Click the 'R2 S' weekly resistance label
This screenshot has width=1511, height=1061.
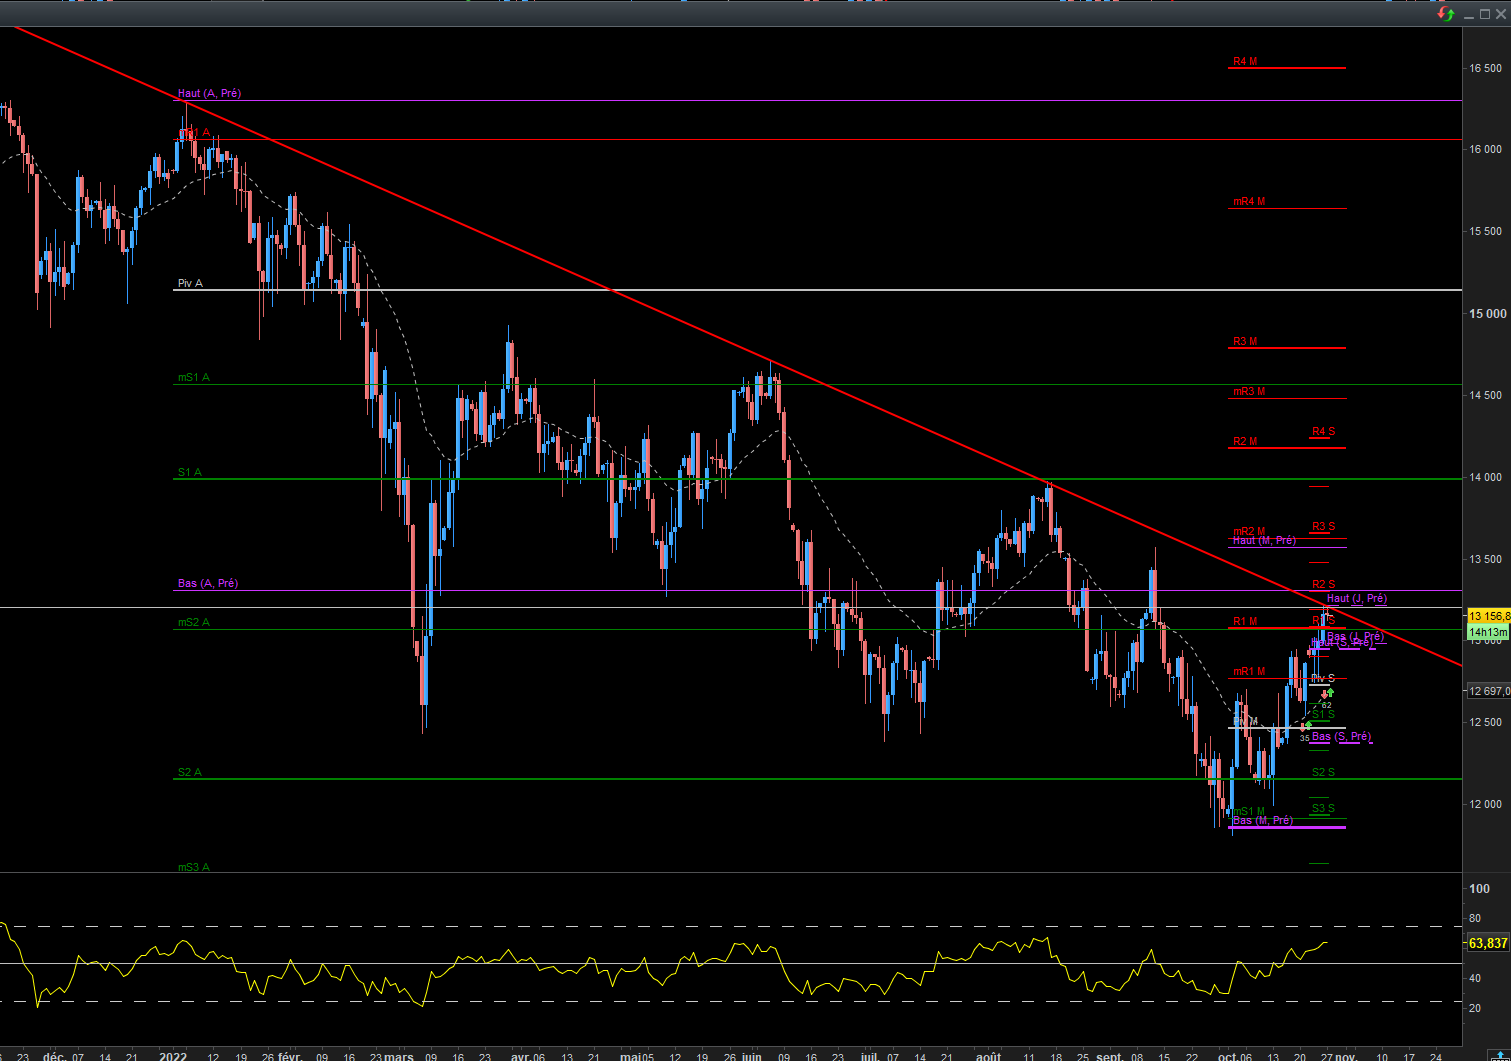pos(1324,584)
